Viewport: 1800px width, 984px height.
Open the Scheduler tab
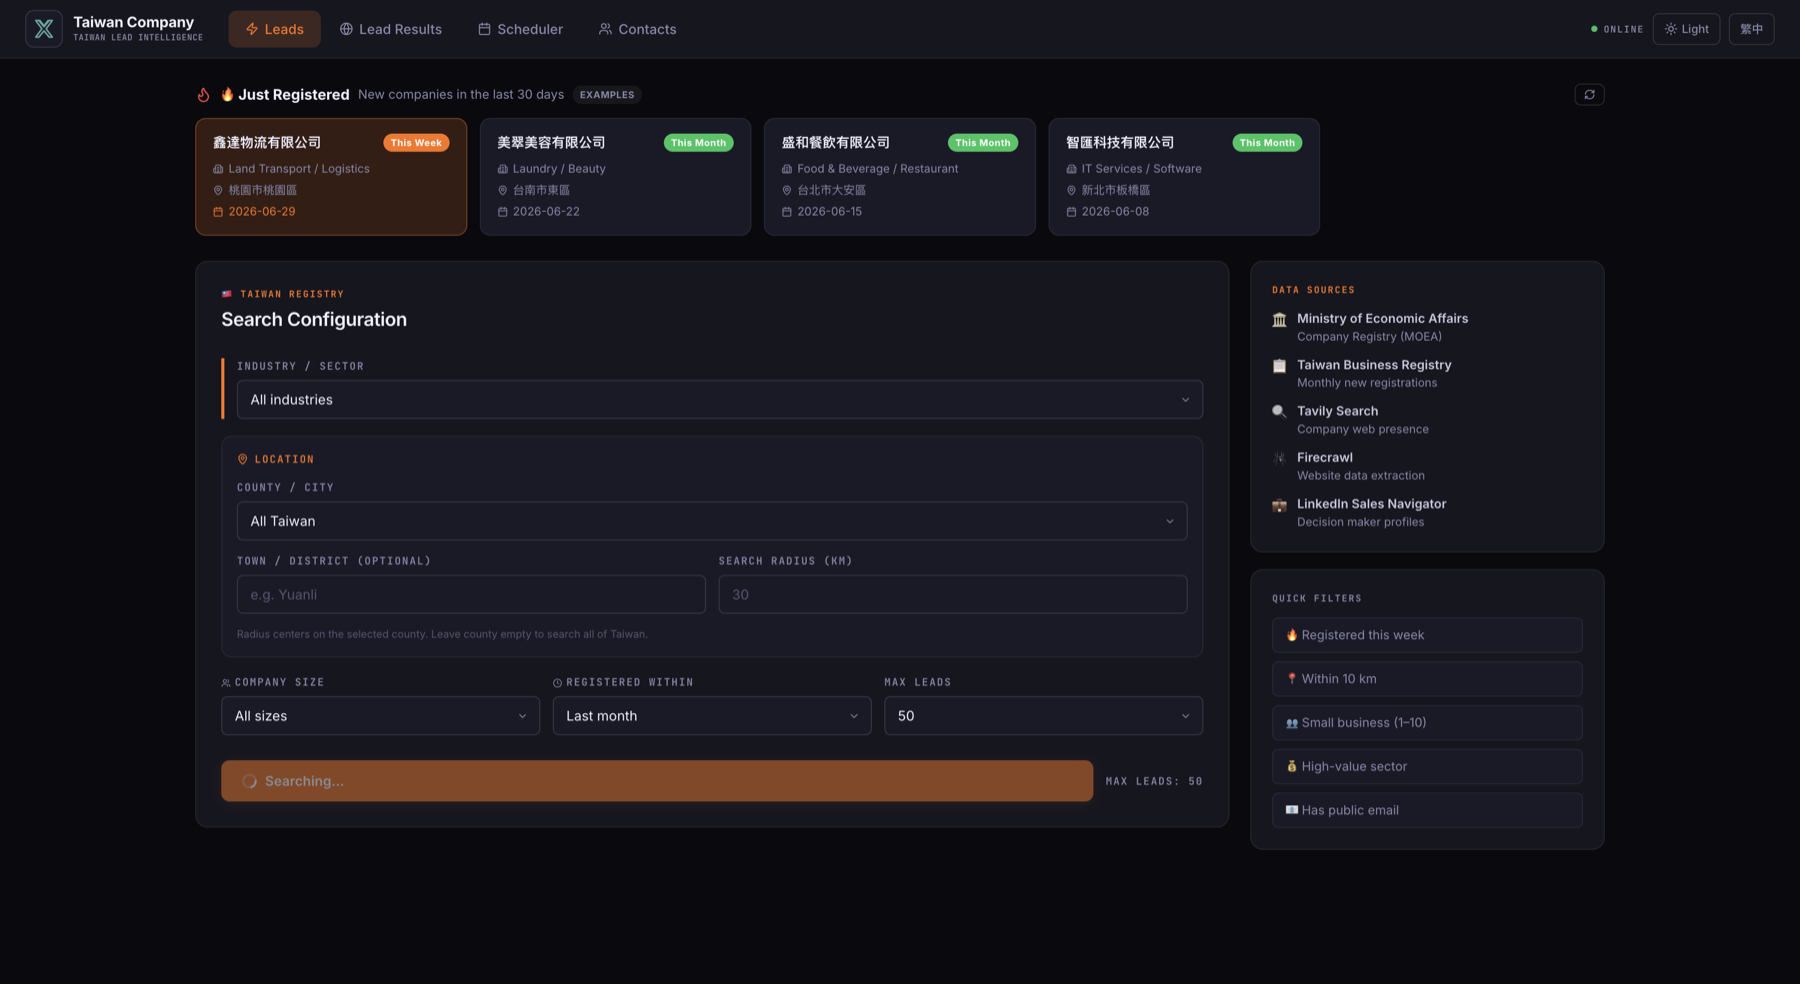(520, 29)
